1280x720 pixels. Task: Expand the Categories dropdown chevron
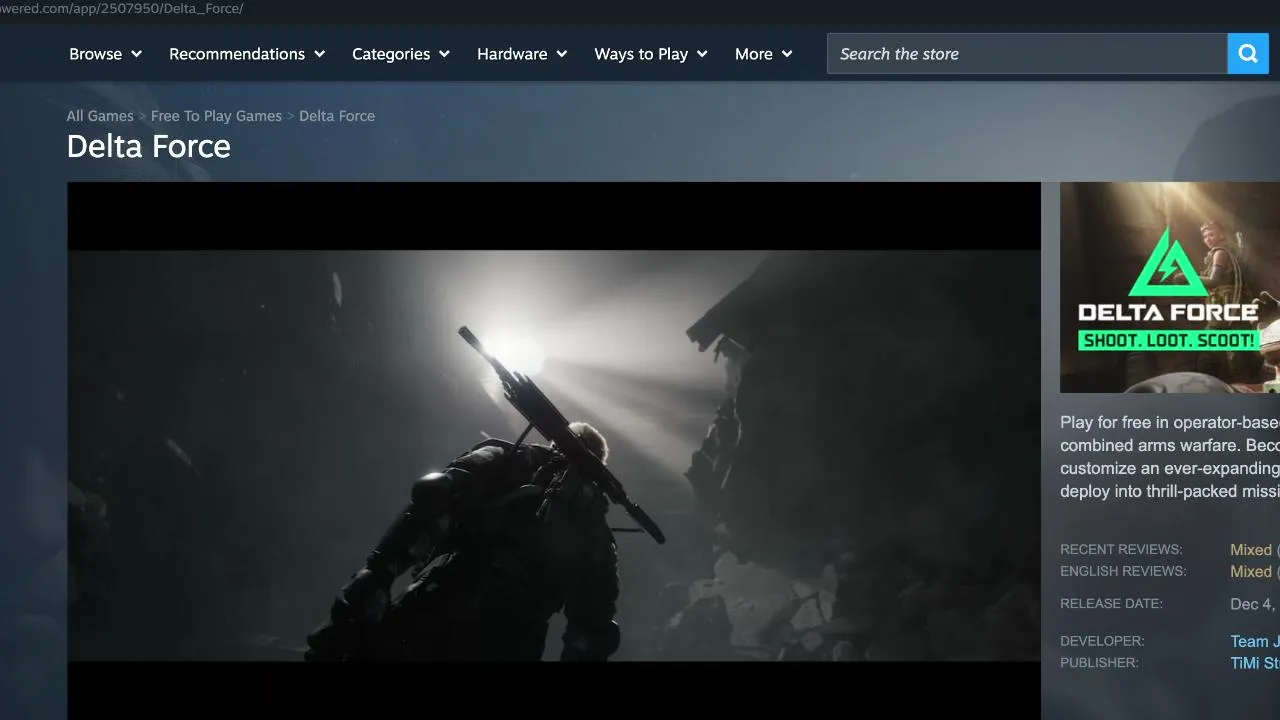tap(444, 54)
